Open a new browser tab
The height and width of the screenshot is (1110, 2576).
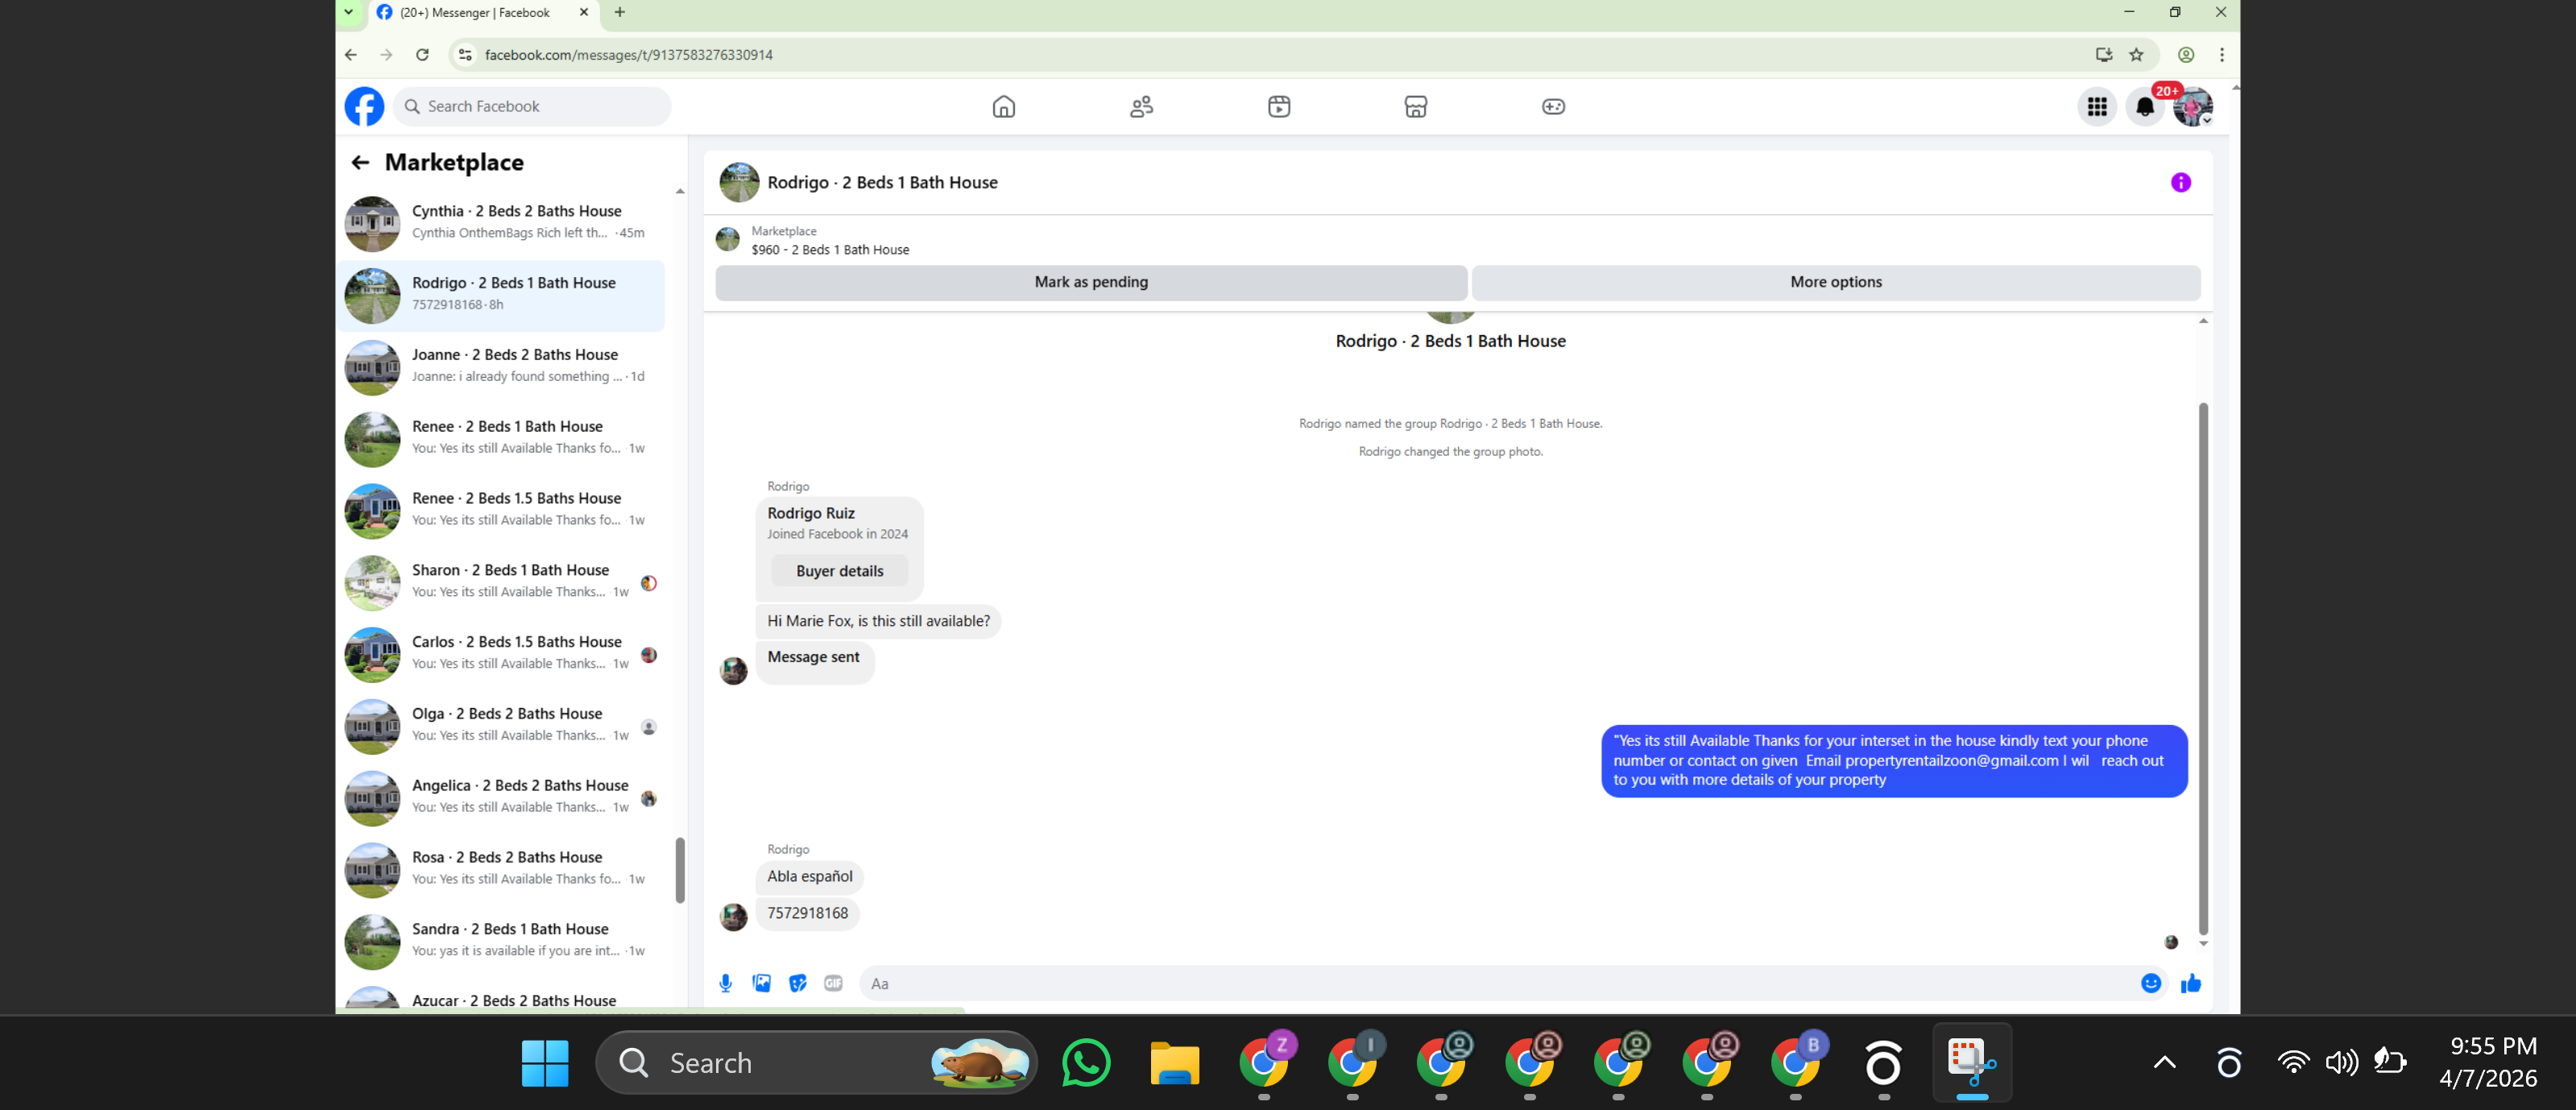620,13
